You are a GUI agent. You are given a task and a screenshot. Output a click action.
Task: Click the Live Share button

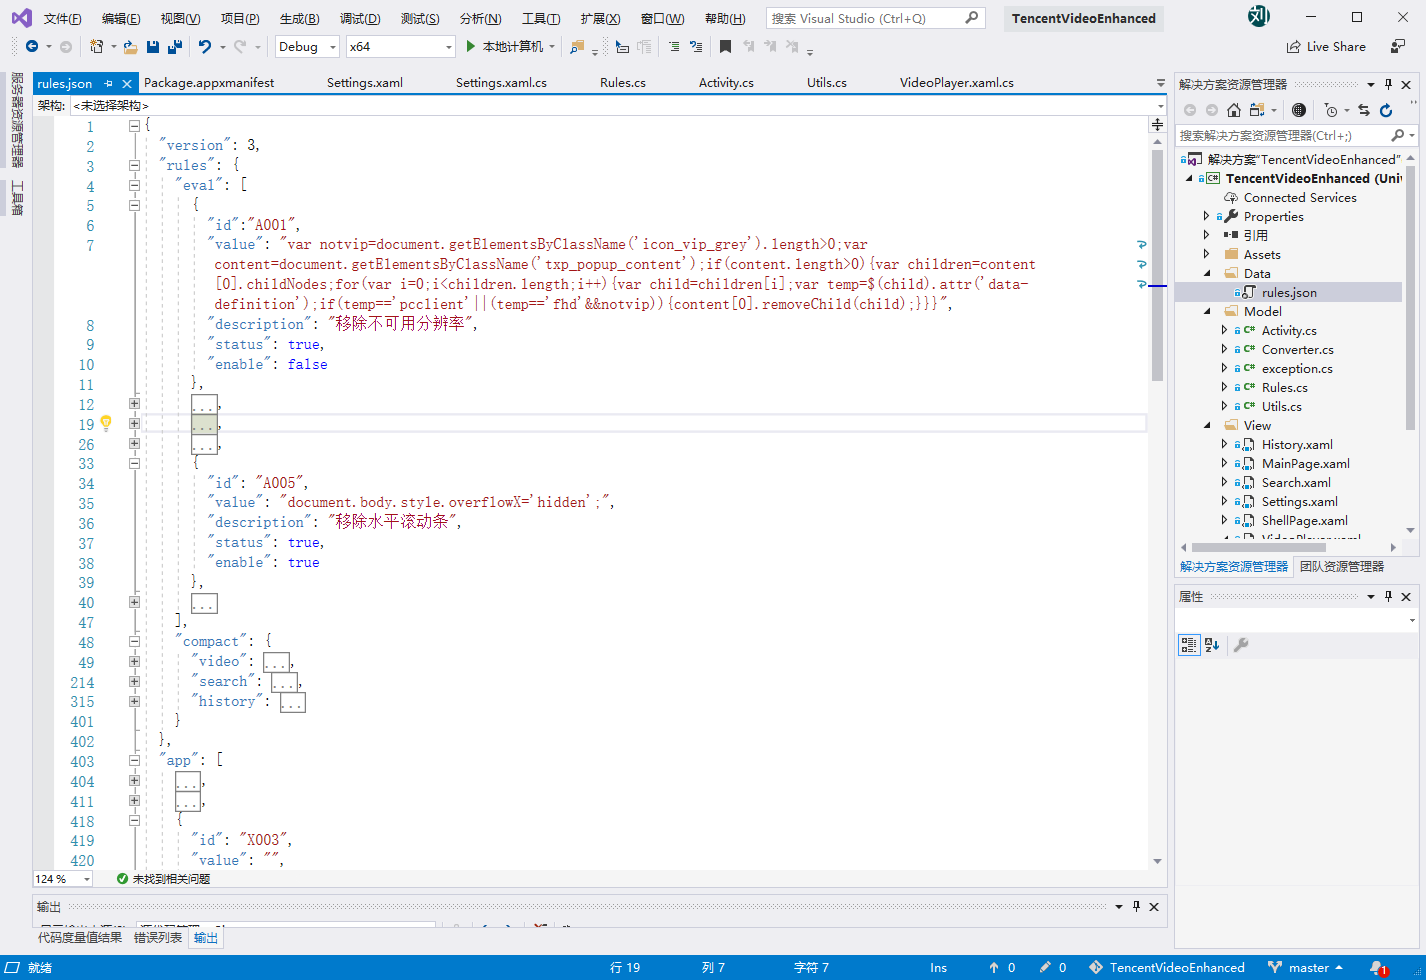tap(1326, 46)
